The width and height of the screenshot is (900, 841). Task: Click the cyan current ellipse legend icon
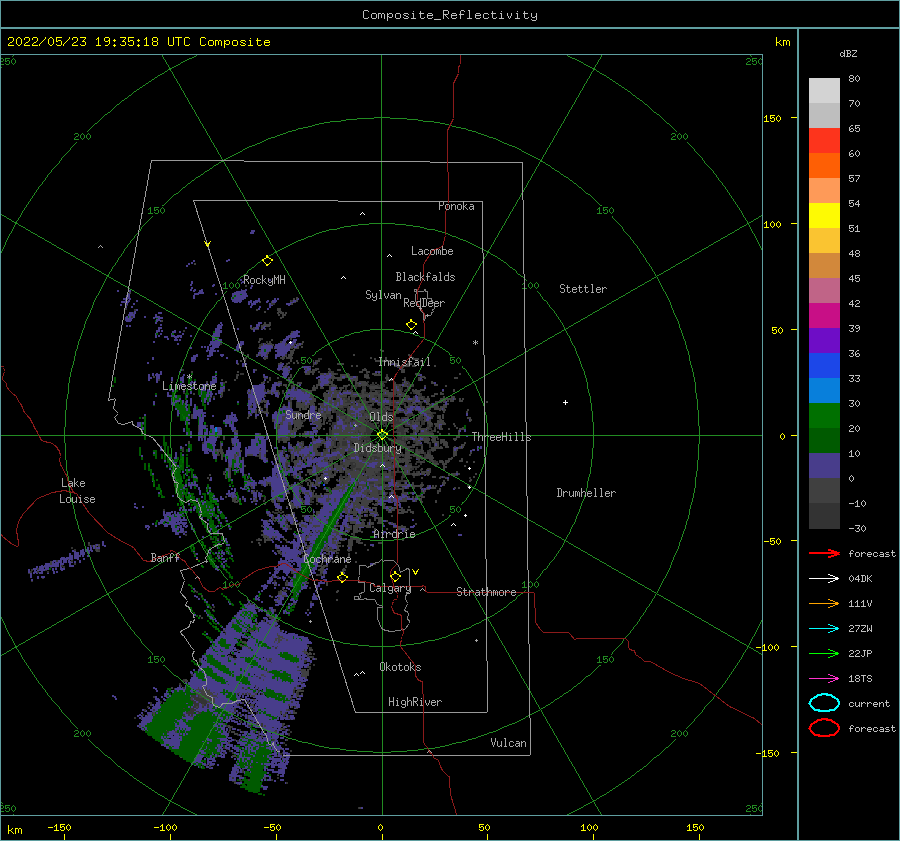[824, 703]
